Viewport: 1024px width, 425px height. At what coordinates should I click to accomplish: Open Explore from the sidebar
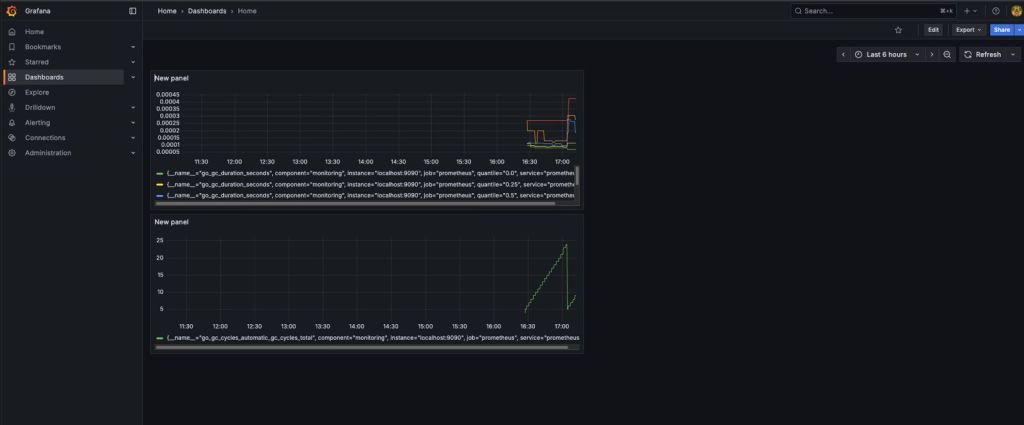click(37, 92)
